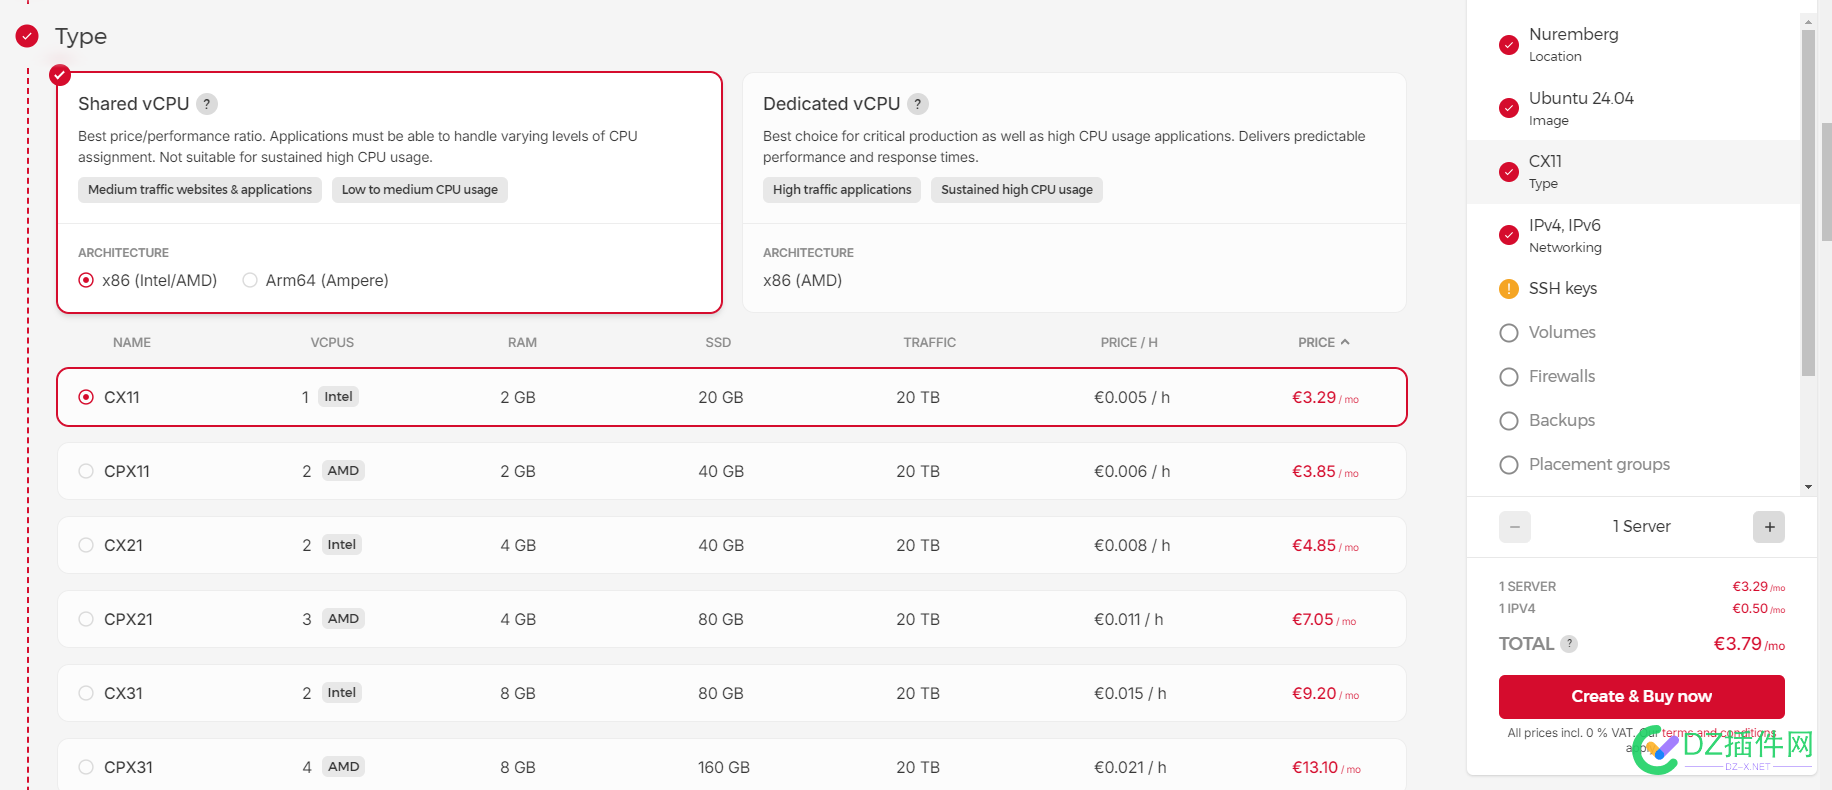The image size is (1832, 790).
Task: Jump to Ubuntu 24.04 Image step
Action: (x=1633, y=108)
